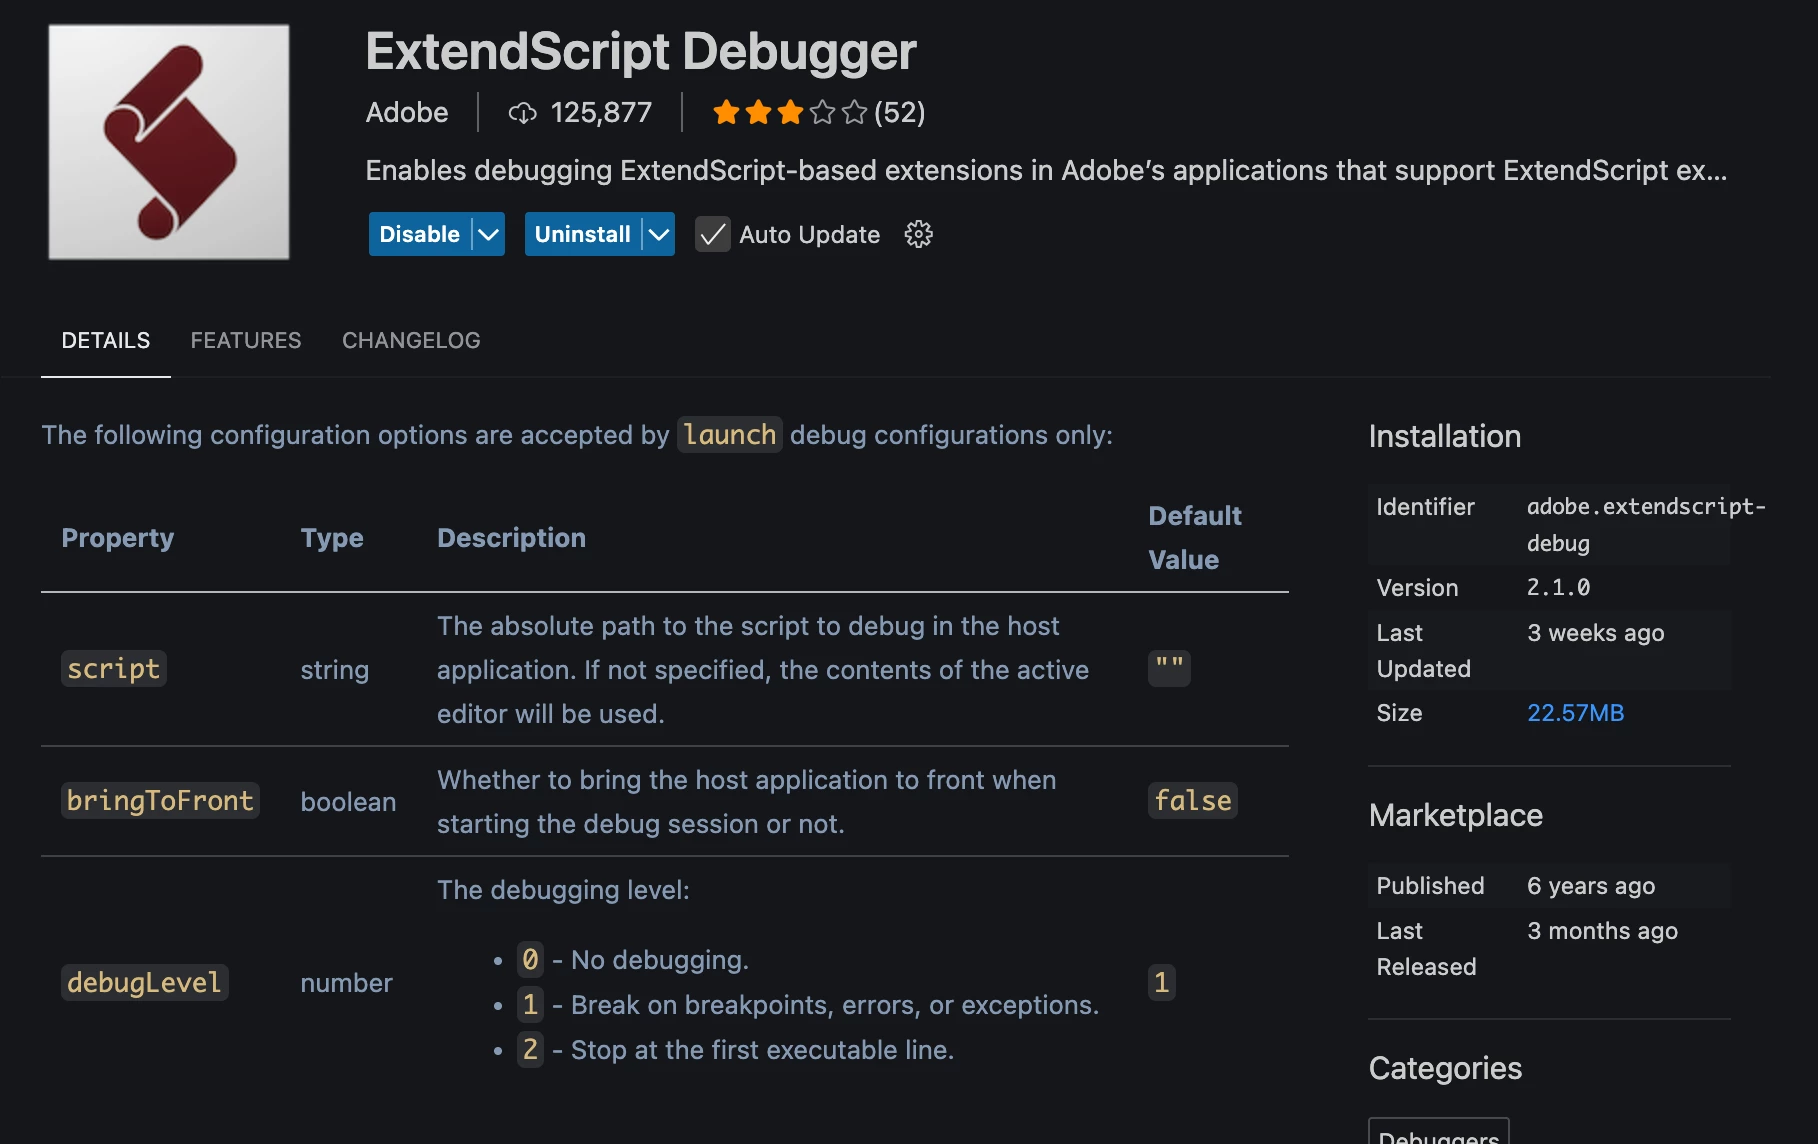Viewport: 1818px width, 1144px height.
Task: Click the '0' No debugging code value
Action: click(530, 959)
